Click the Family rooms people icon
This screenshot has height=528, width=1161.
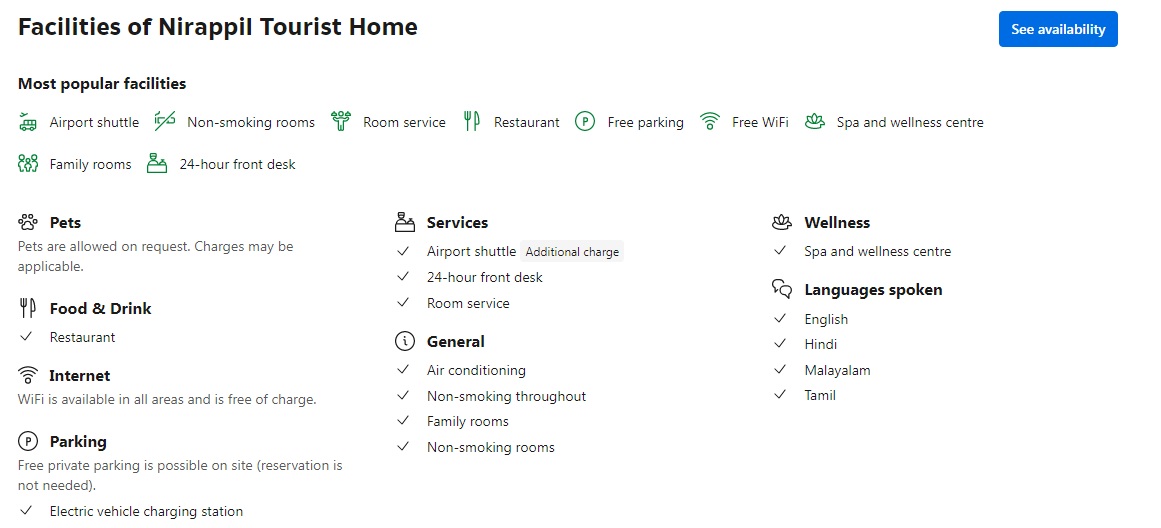click(x=28, y=164)
